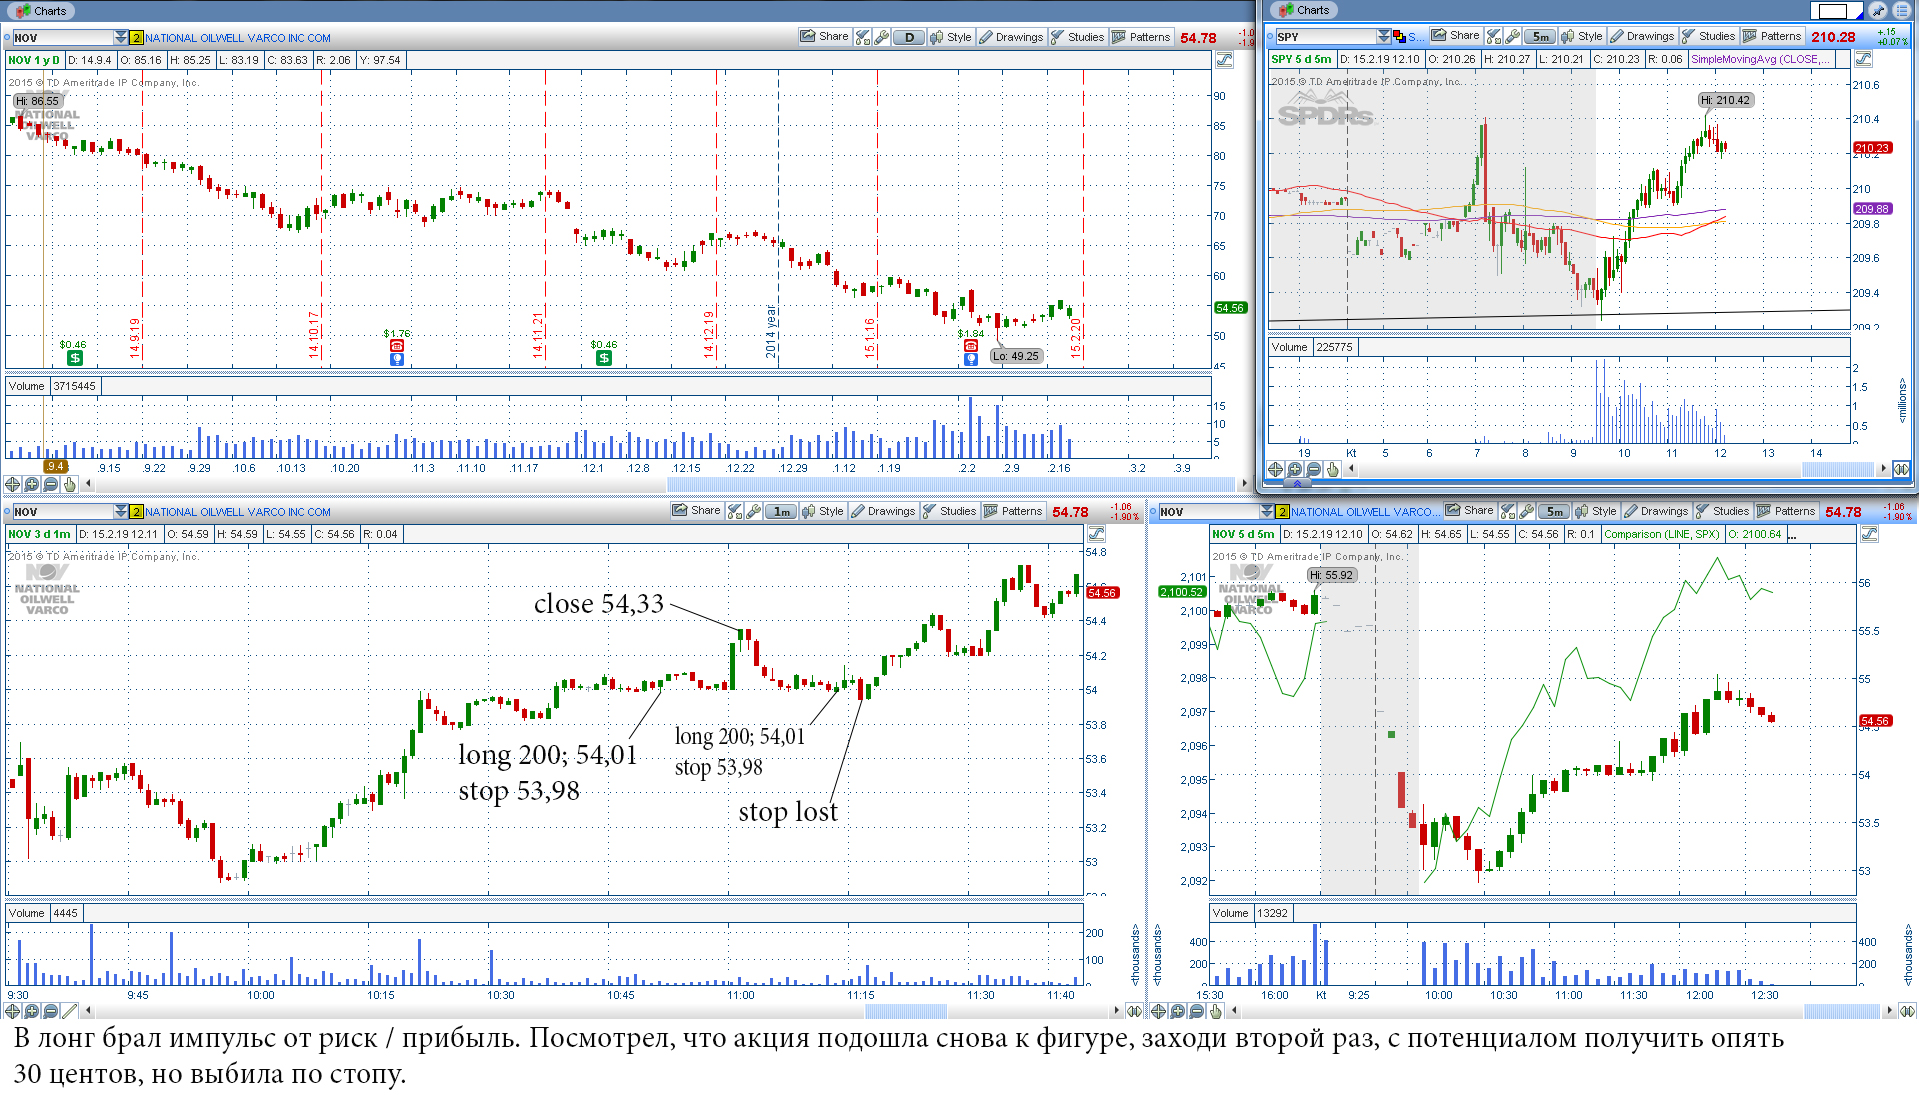This screenshot has height=1111, width=1919.
Task: Open Share in bottom-right NOV 5m chart
Action: click(x=1469, y=511)
